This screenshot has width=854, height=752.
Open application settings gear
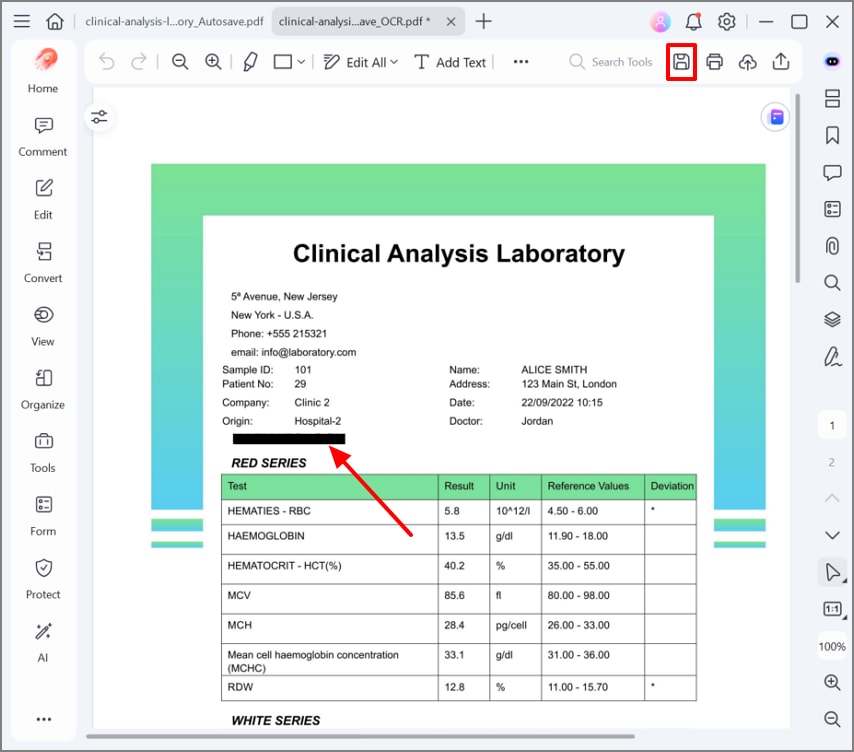(x=727, y=22)
